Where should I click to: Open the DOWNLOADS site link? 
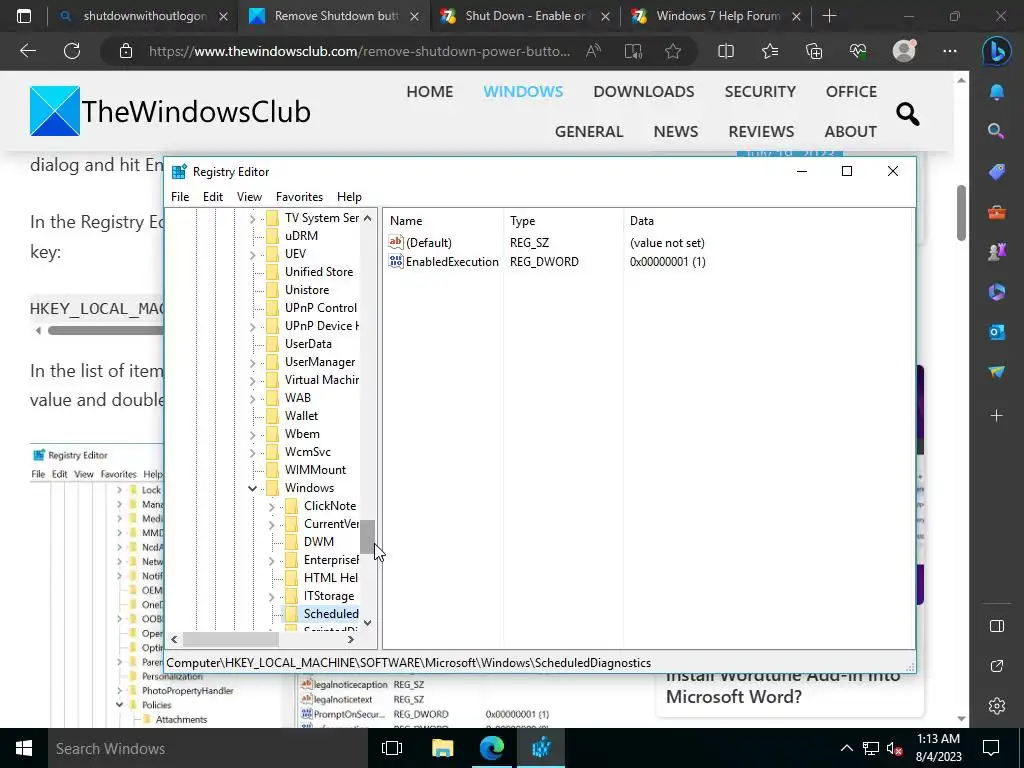pyautogui.click(x=643, y=91)
